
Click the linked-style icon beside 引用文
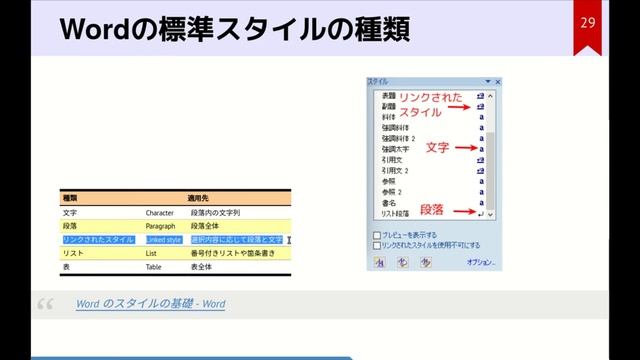(x=480, y=160)
